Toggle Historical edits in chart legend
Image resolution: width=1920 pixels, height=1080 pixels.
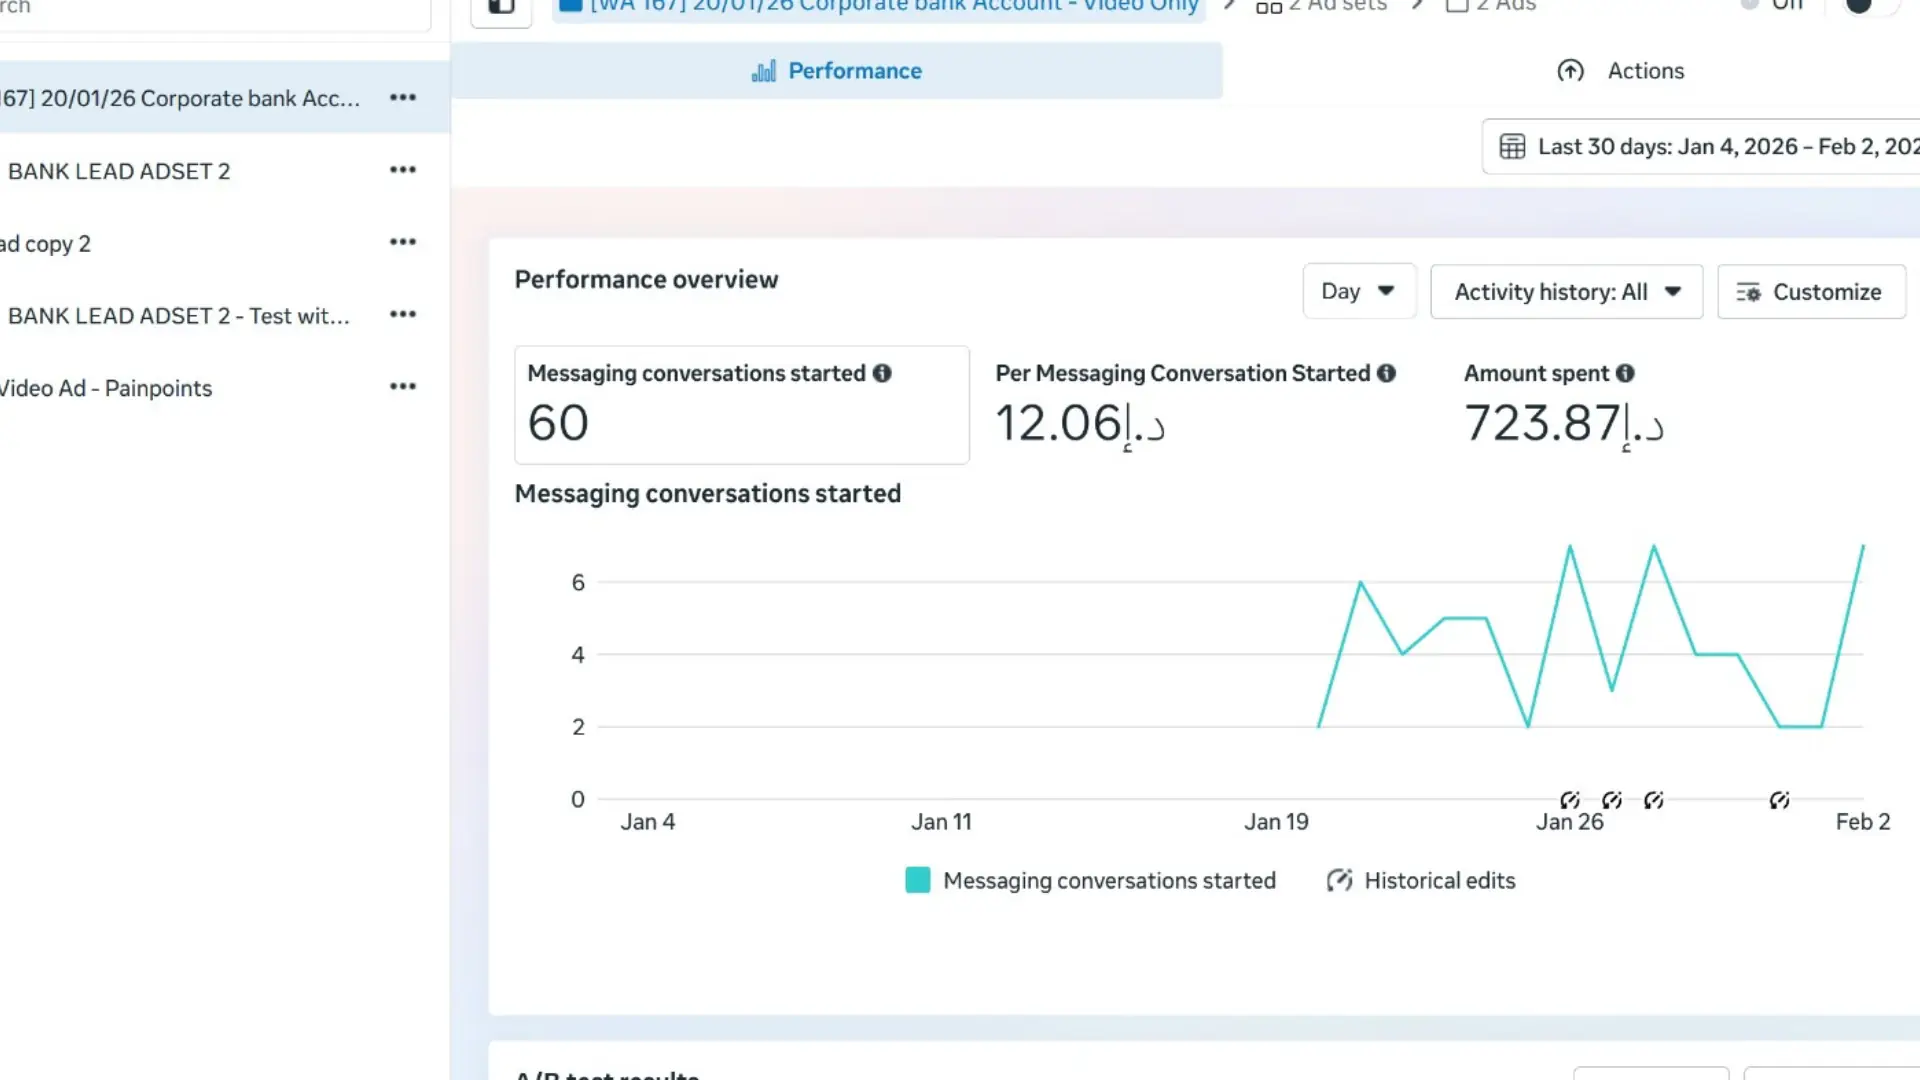[1421, 880]
